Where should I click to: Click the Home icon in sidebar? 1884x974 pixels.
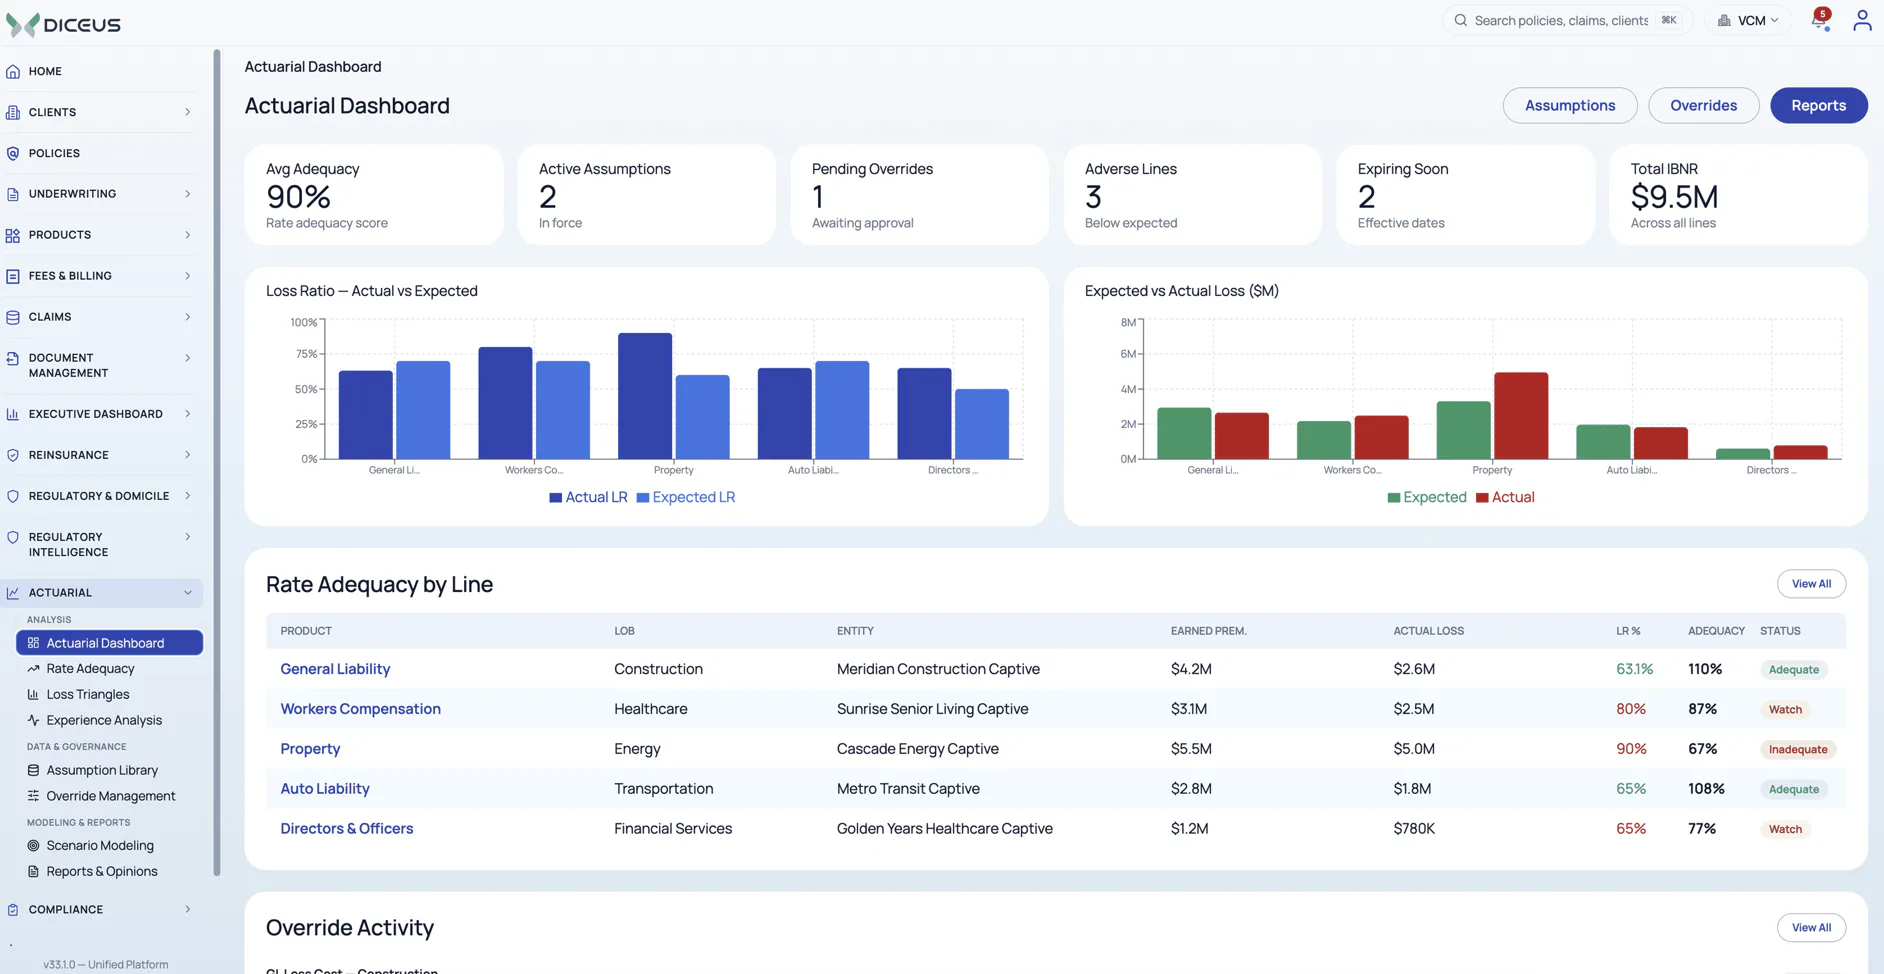click(13, 71)
